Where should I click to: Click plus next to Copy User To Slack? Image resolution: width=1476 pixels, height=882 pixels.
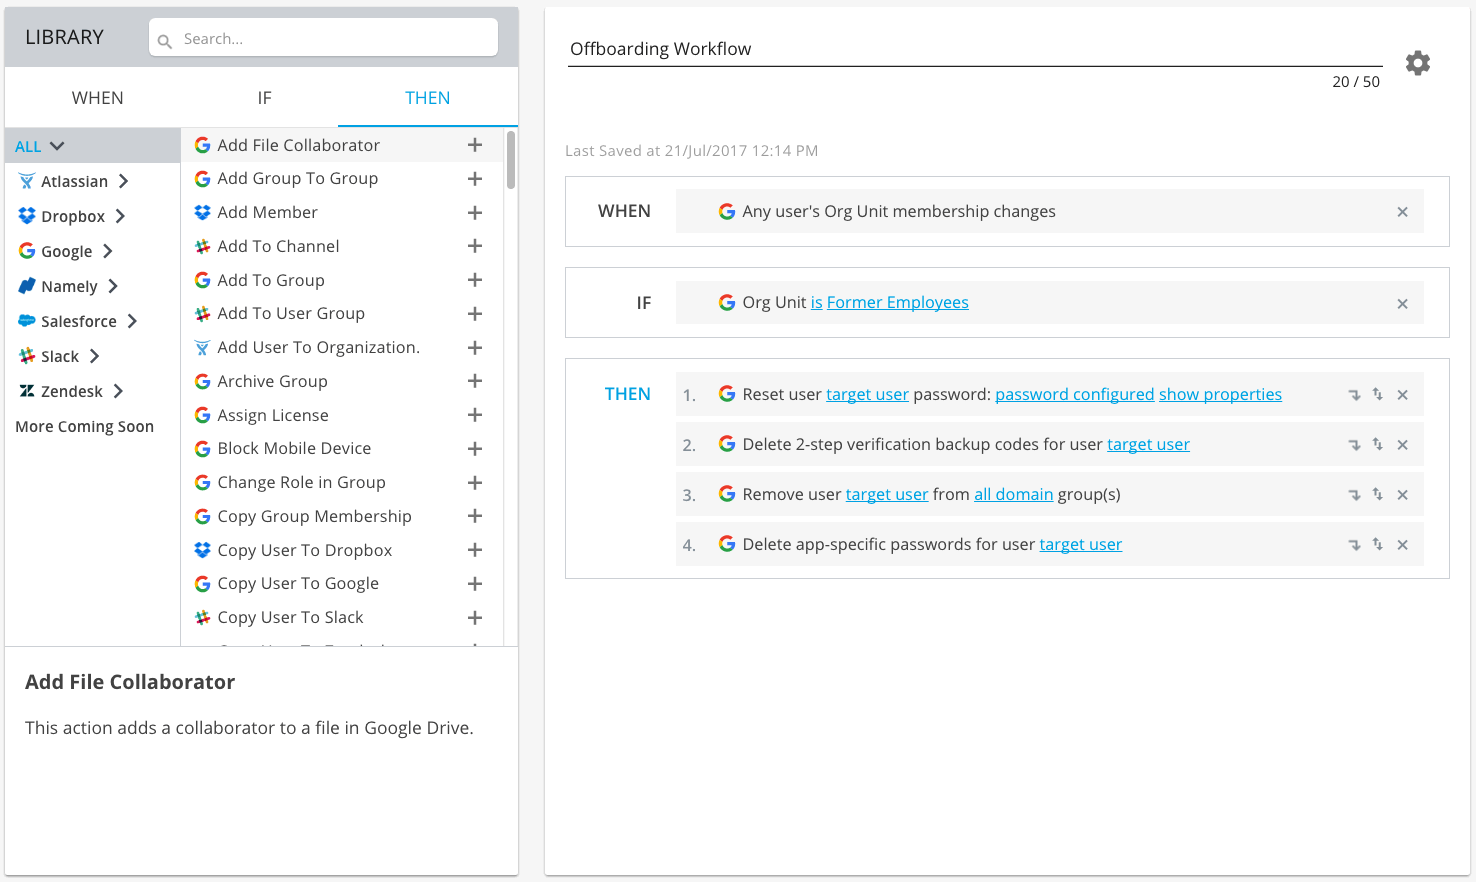[475, 618]
